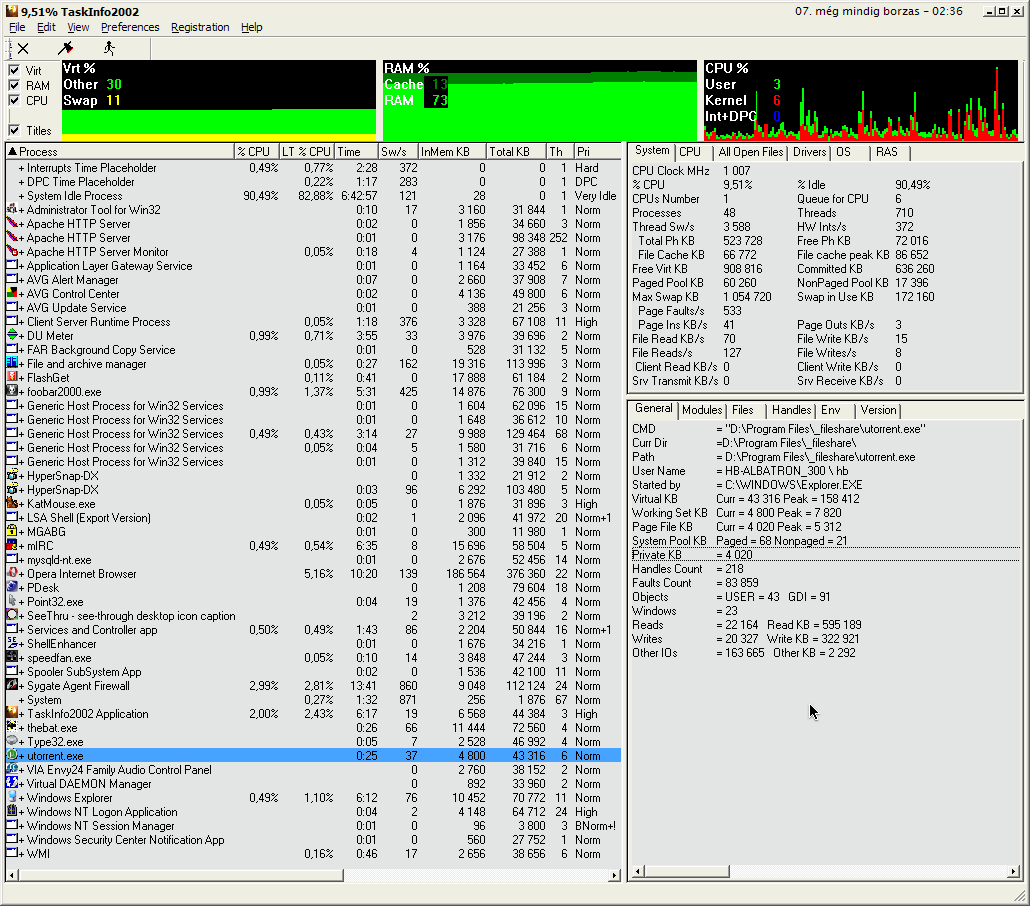This screenshot has height=906, width=1030.
Task: Click the running man toolbar icon
Action: pyautogui.click(x=108, y=47)
